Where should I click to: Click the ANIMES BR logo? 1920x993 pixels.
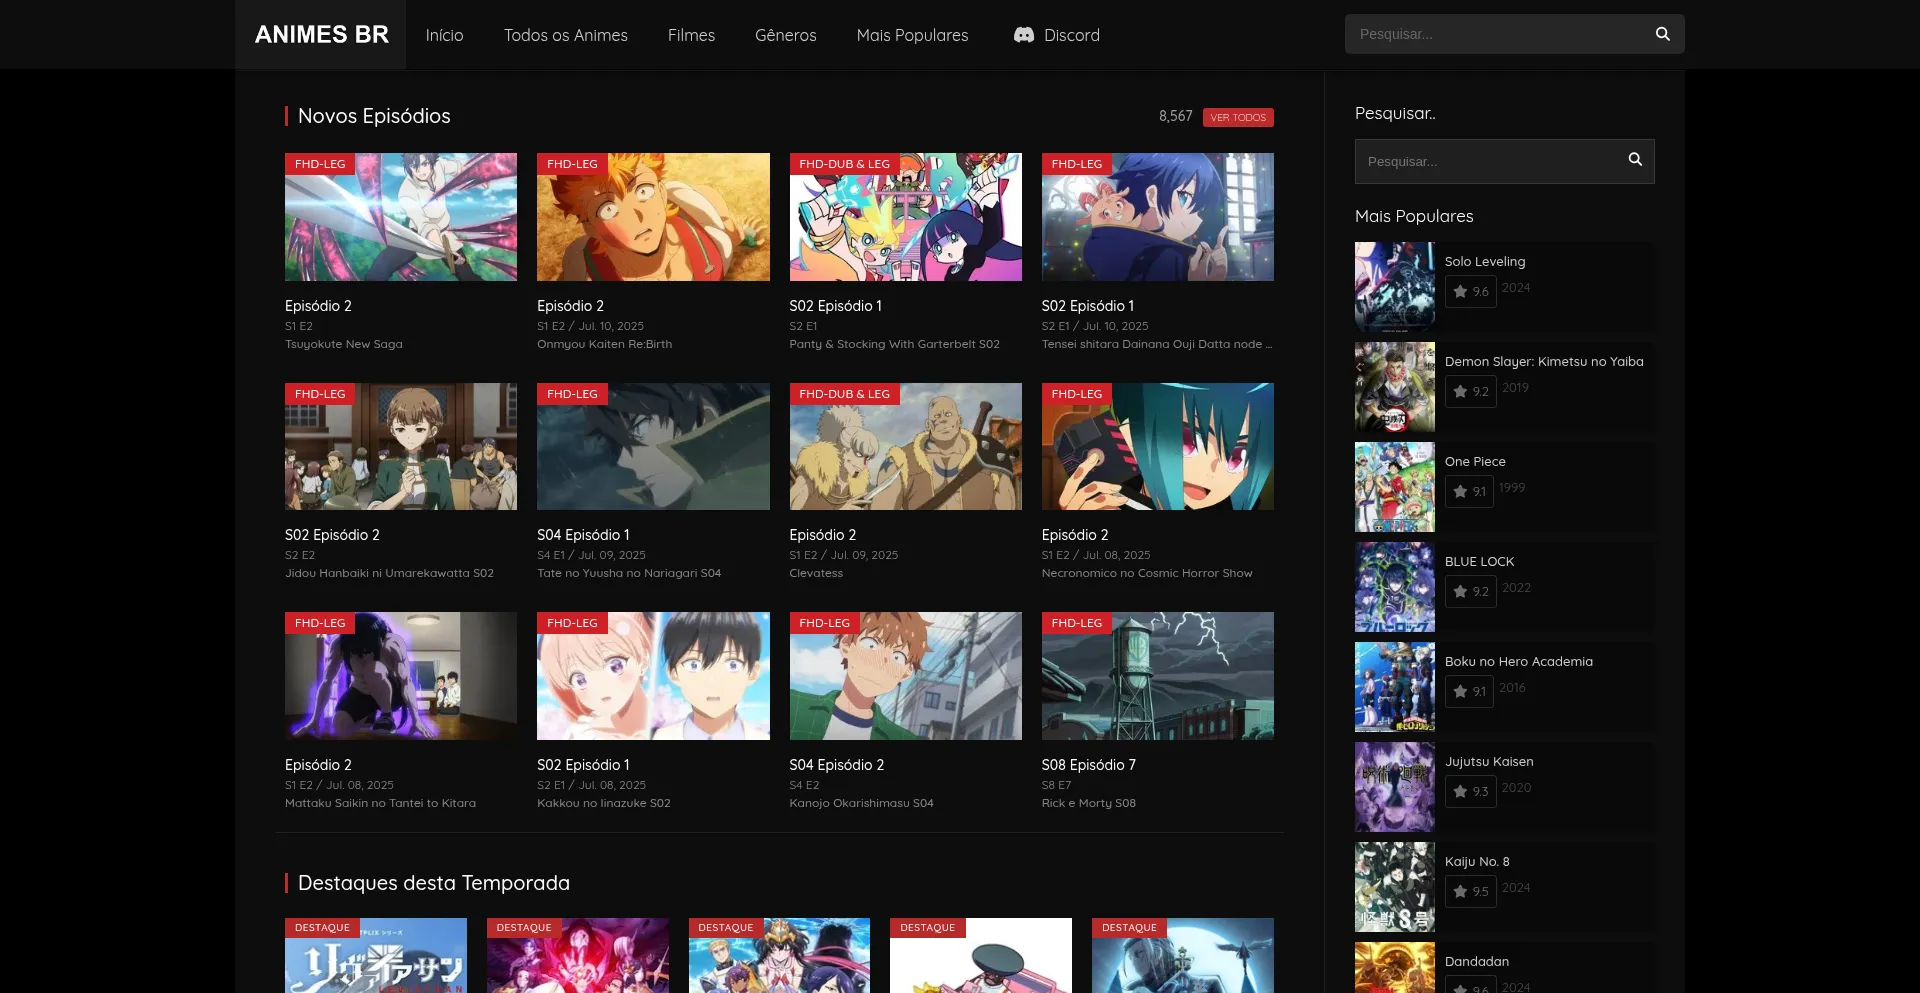[x=320, y=34]
